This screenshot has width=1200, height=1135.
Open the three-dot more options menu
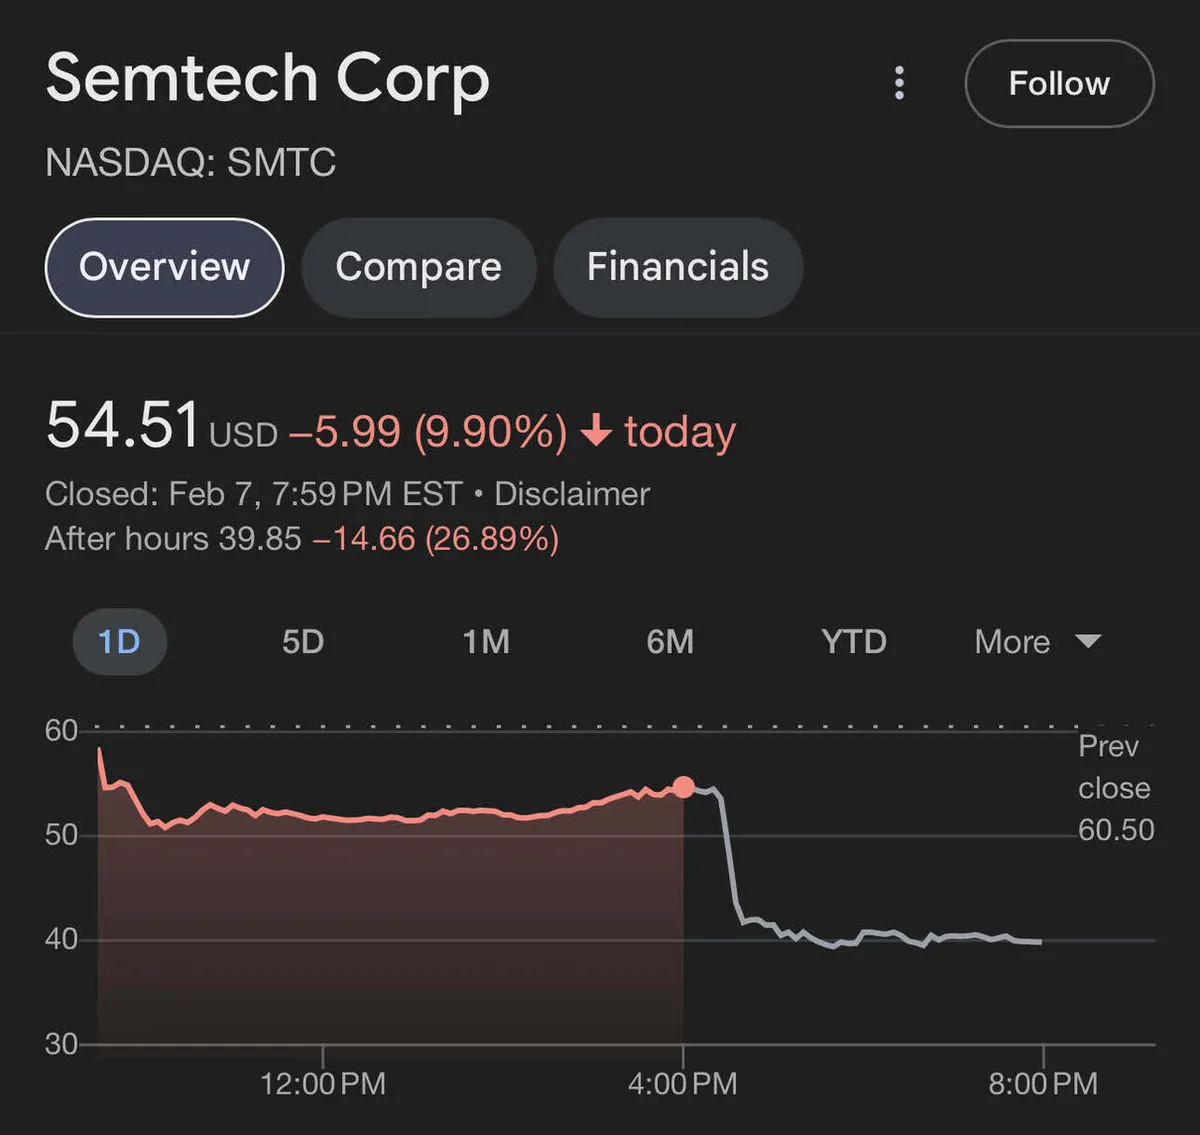click(x=899, y=83)
